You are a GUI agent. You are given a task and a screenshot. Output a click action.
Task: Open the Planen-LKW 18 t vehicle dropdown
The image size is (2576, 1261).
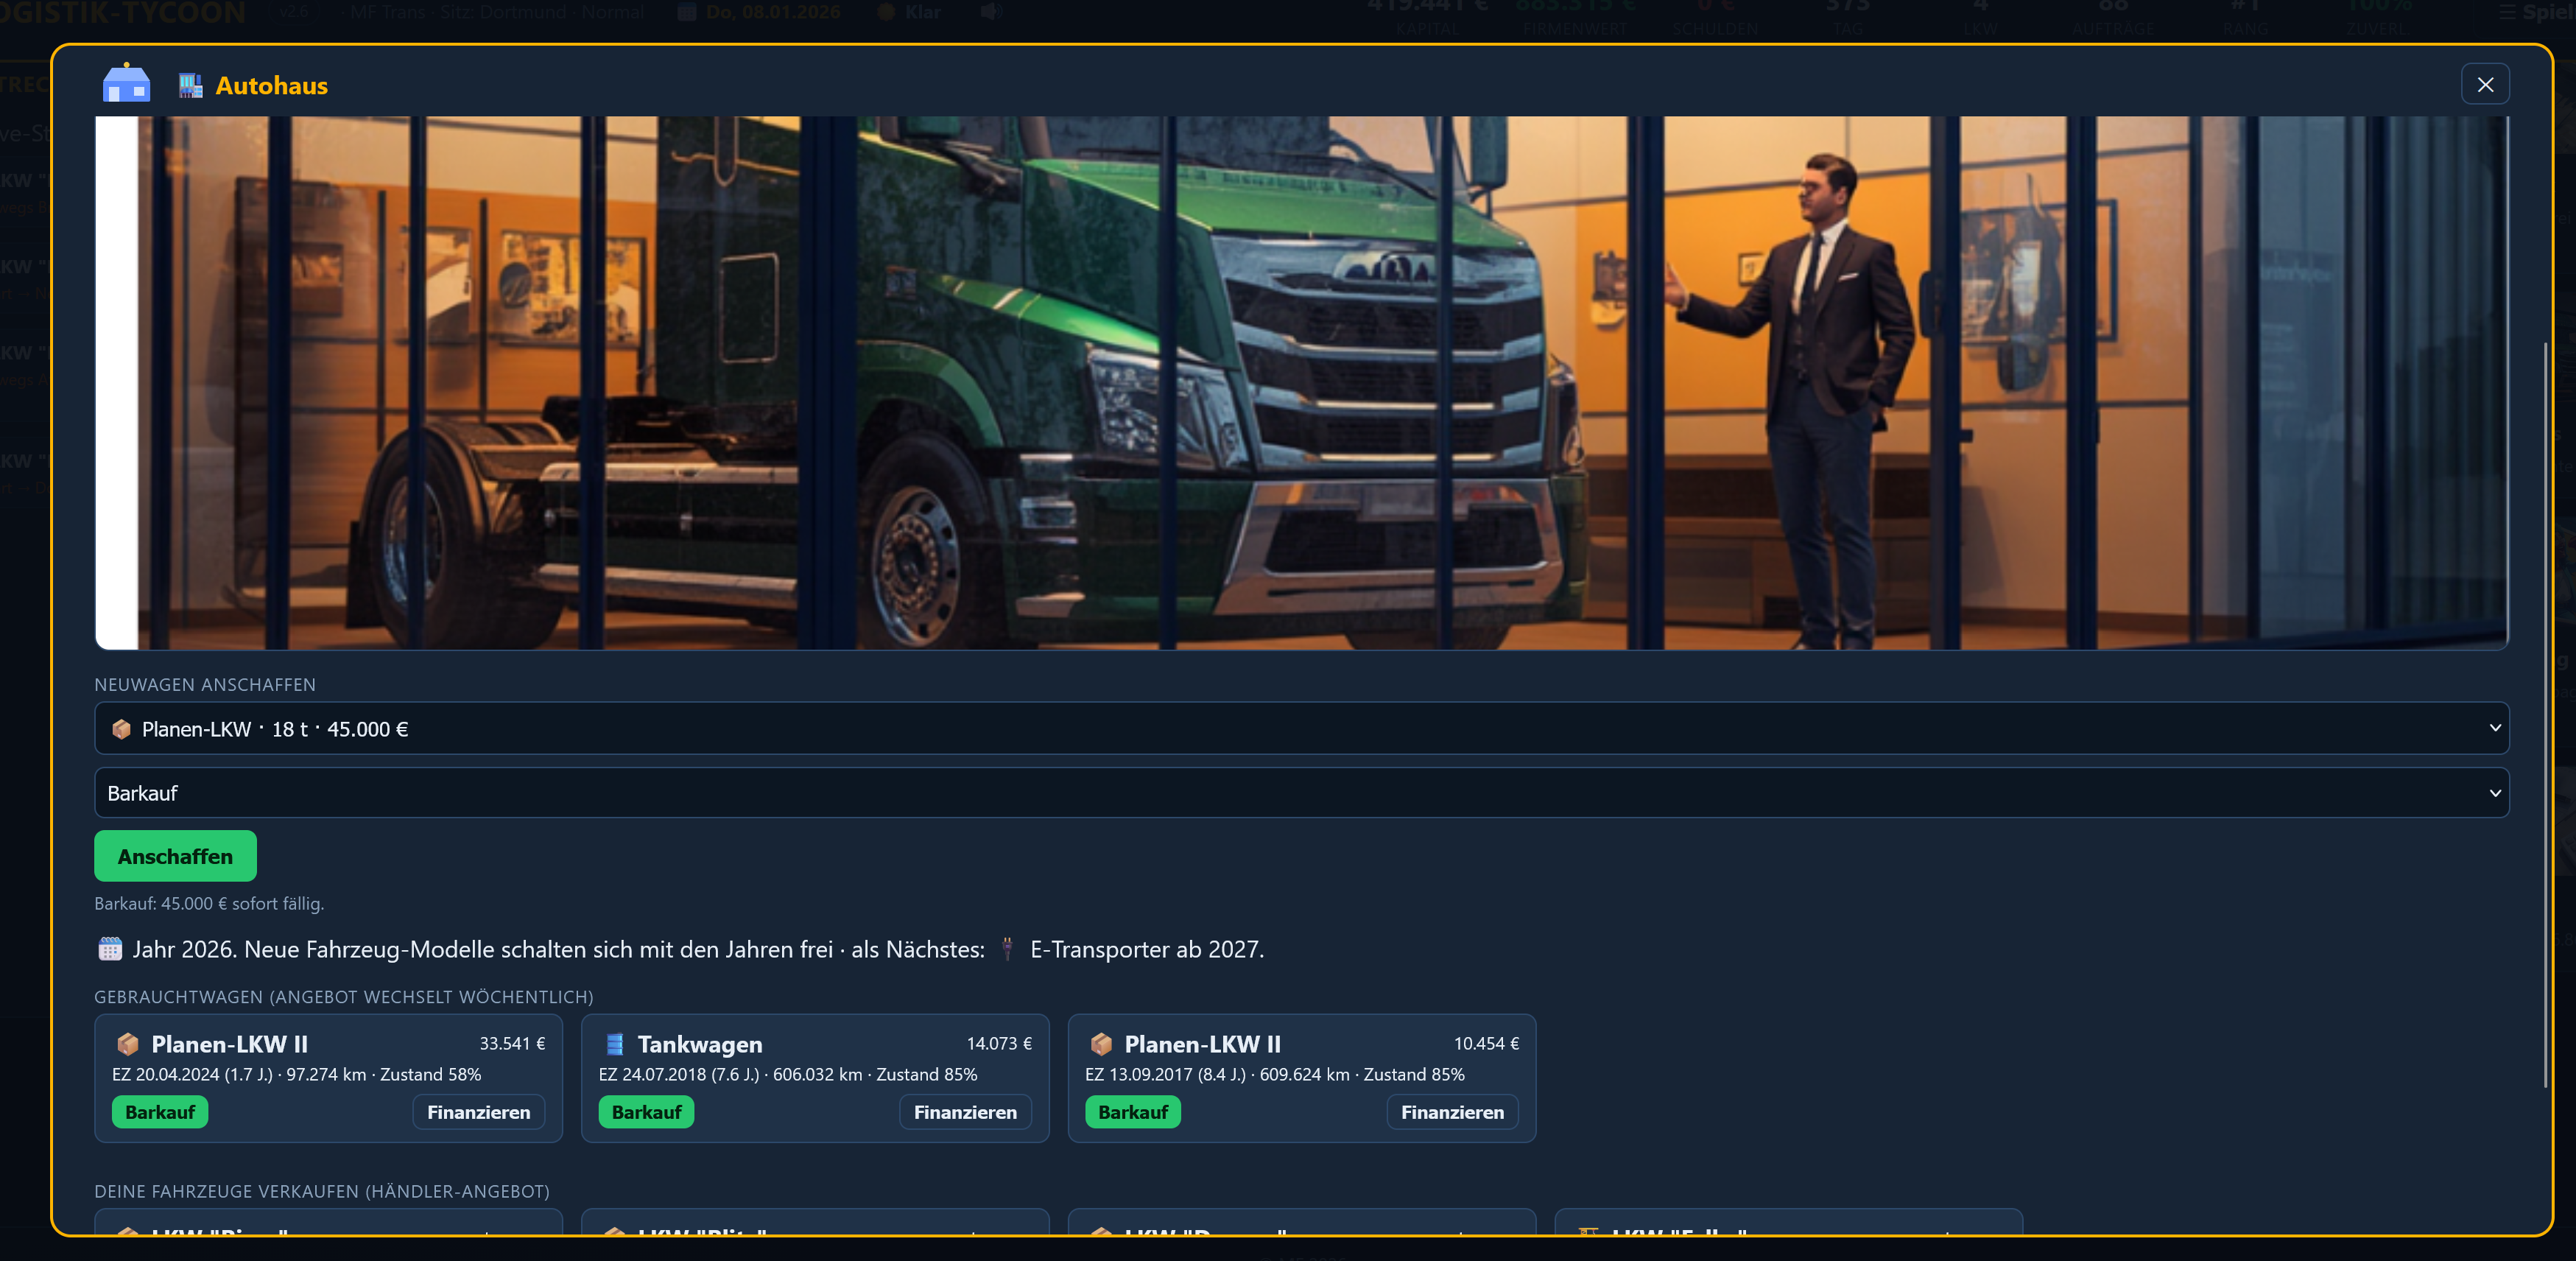[x=1301, y=729]
